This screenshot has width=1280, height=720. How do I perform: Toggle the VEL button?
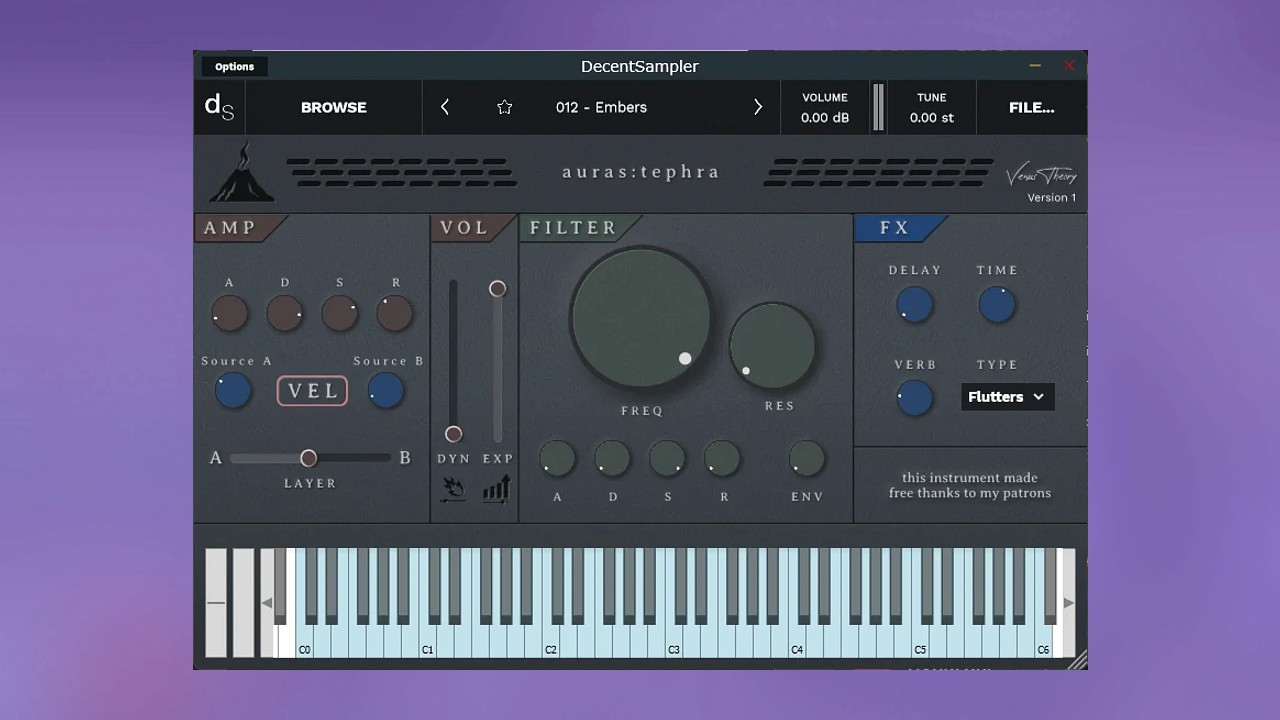tap(312, 391)
